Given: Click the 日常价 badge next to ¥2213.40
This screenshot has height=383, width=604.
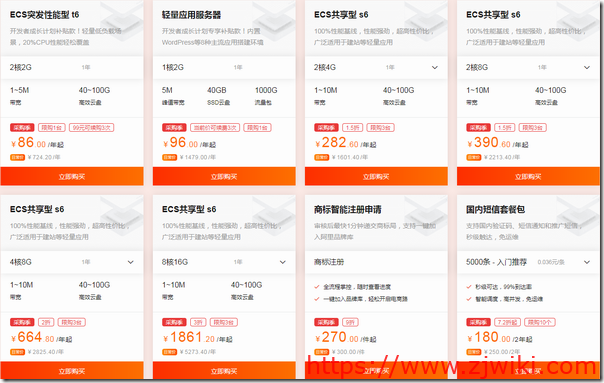Looking at the screenshot, I should point(474,157).
